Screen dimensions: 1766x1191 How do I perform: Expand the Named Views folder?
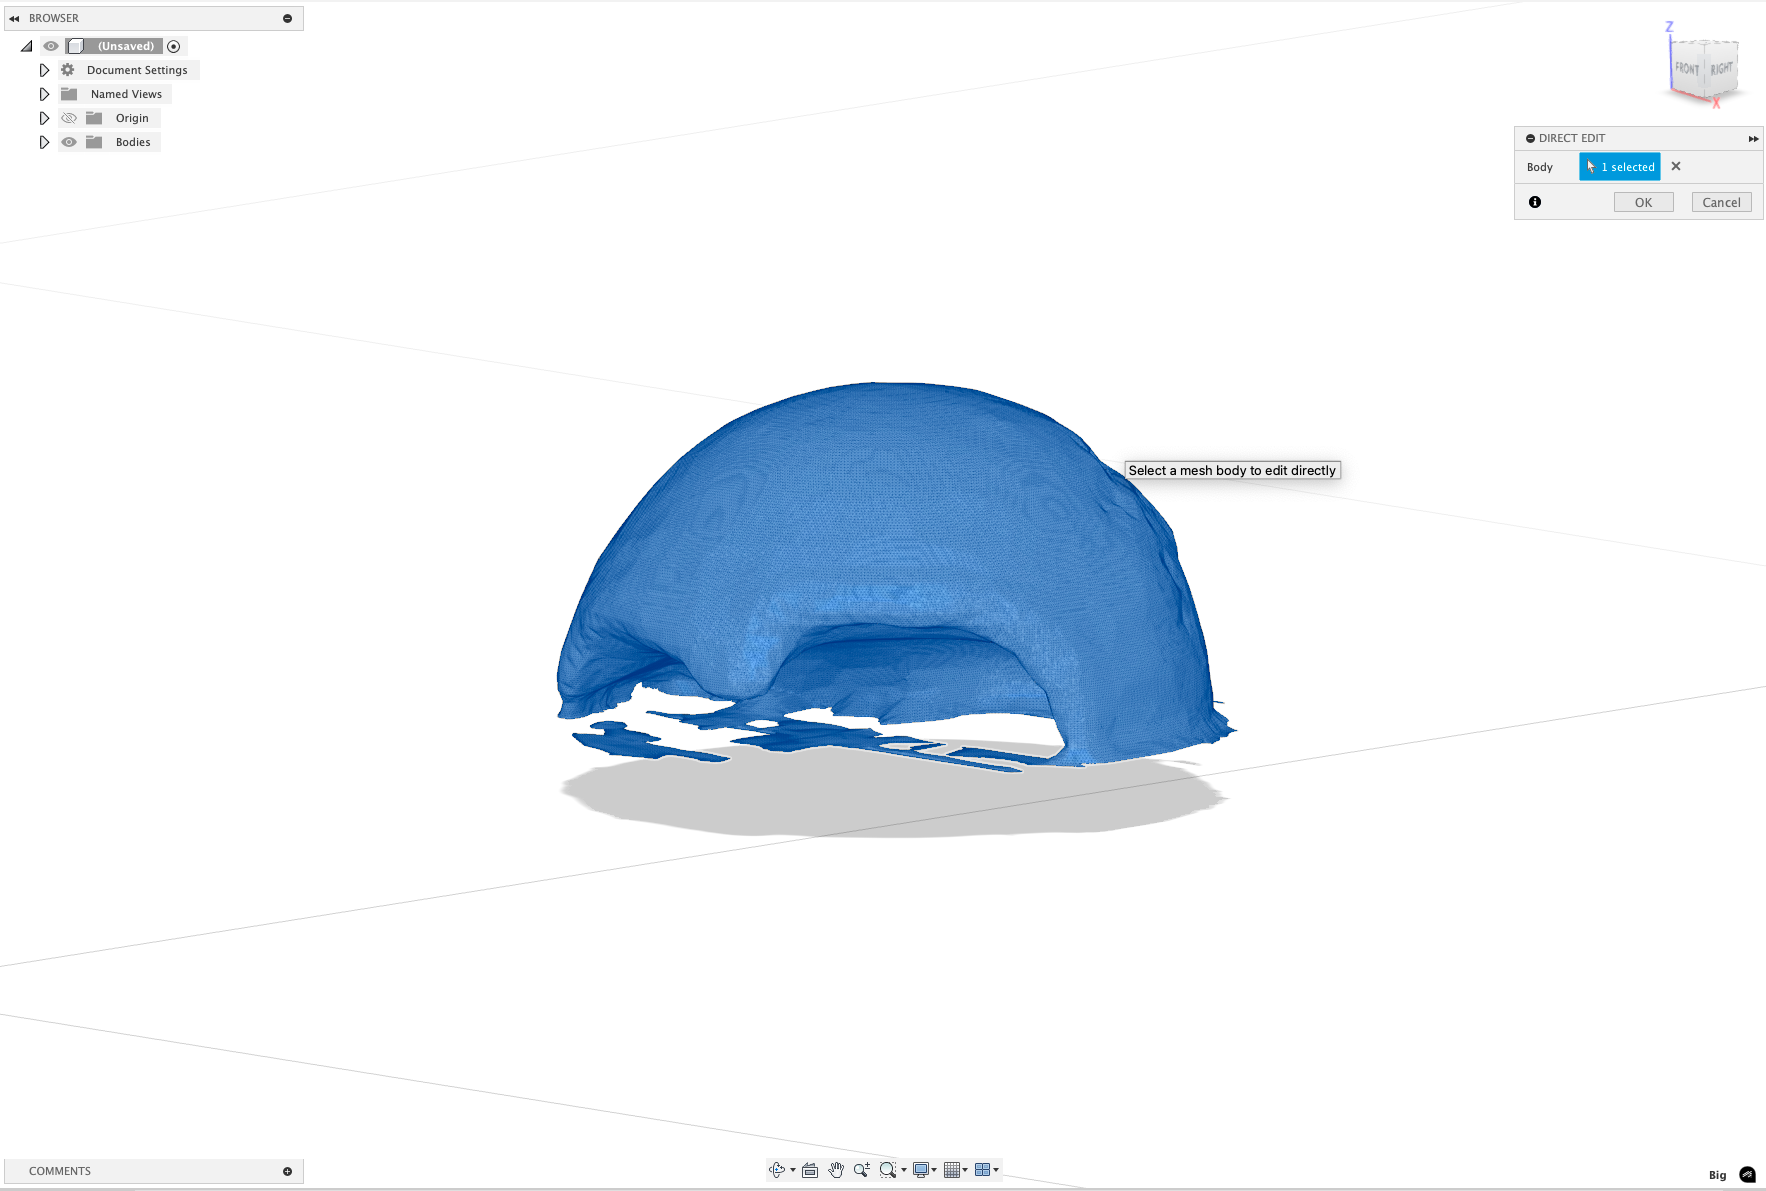click(44, 94)
